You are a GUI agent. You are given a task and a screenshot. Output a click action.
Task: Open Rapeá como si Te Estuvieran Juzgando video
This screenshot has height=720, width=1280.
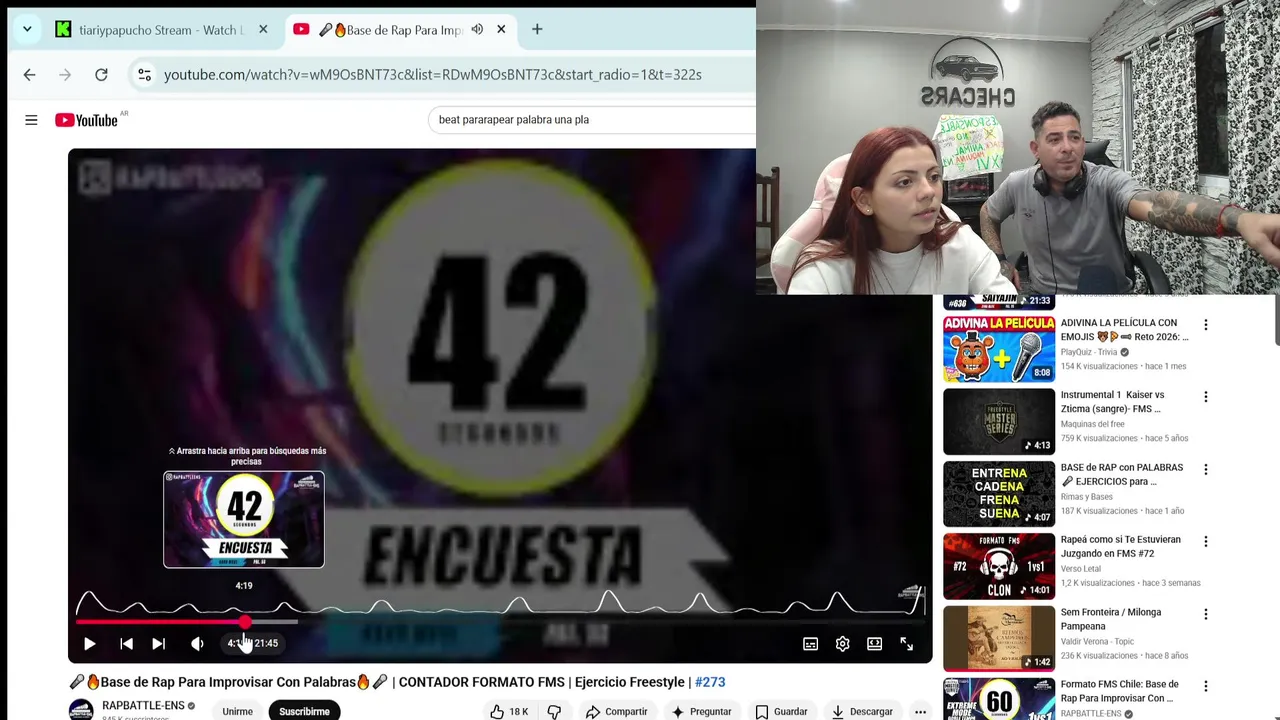pyautogui.click(x=1120, y=546)
